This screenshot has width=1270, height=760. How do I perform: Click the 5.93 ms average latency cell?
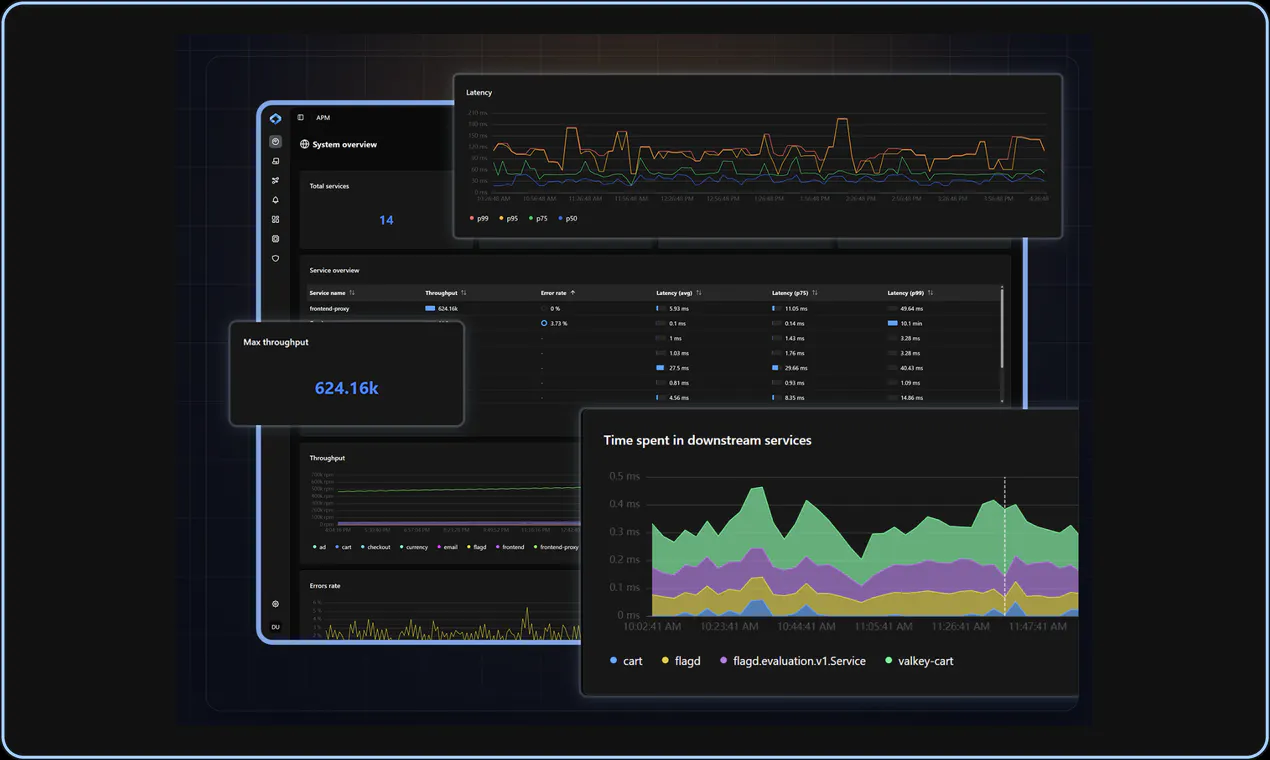pos(673,309)
